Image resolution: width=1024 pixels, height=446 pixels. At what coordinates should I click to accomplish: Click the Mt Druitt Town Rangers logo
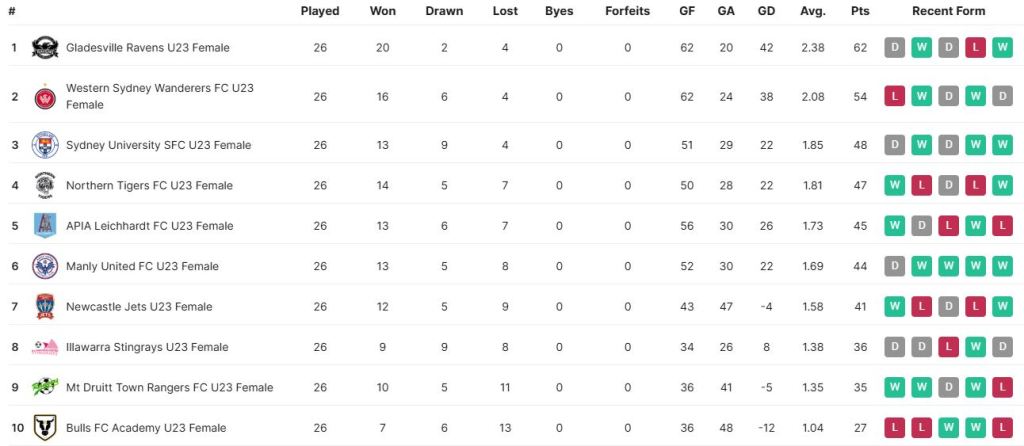pyautogui.click(x=45, y=387)
